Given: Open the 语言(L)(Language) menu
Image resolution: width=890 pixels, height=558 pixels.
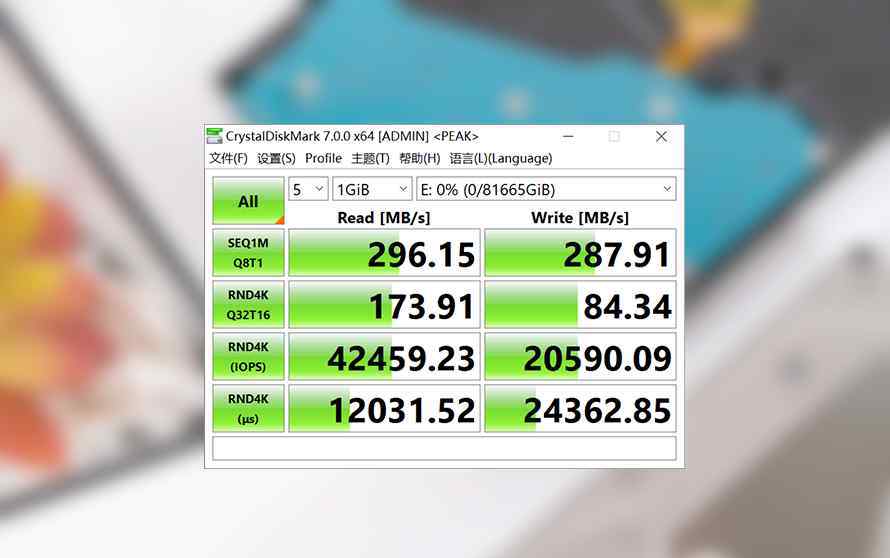Looking at the screenshot, I should [x=501, y=158].
